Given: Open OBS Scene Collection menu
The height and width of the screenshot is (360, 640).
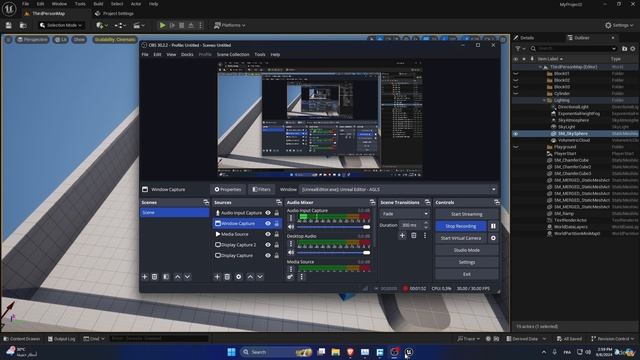Looking at the screenshot, I should coord(233,54).
